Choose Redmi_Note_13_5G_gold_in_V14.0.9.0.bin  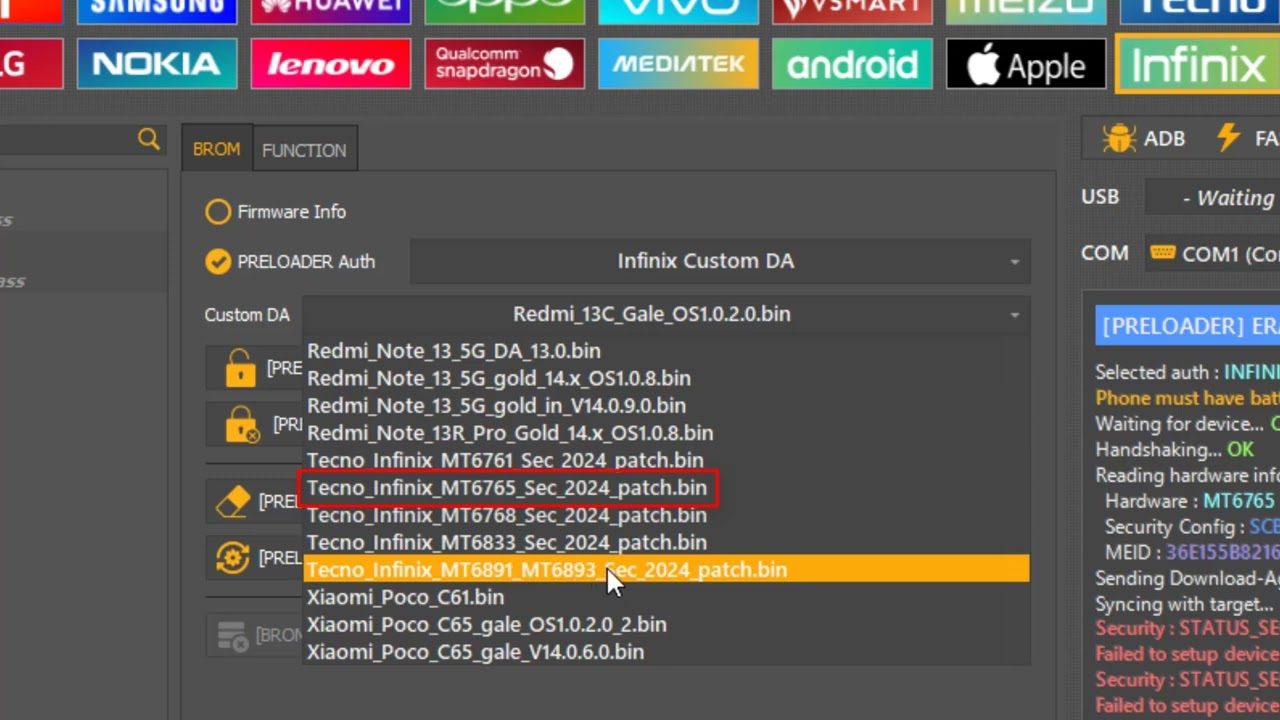click(x=667, y=405)
